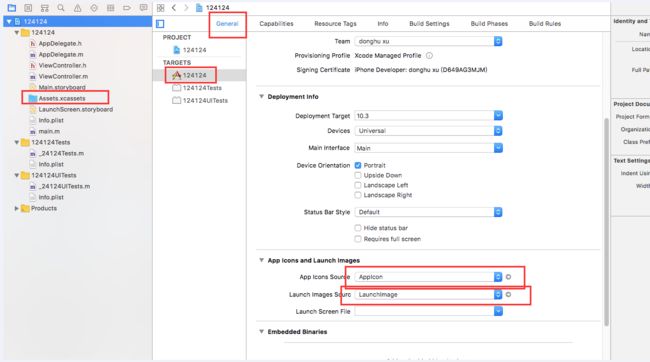650x362 pixels.
Task: Collapse the Embedded Binaries section
Action: coord(262,332)
